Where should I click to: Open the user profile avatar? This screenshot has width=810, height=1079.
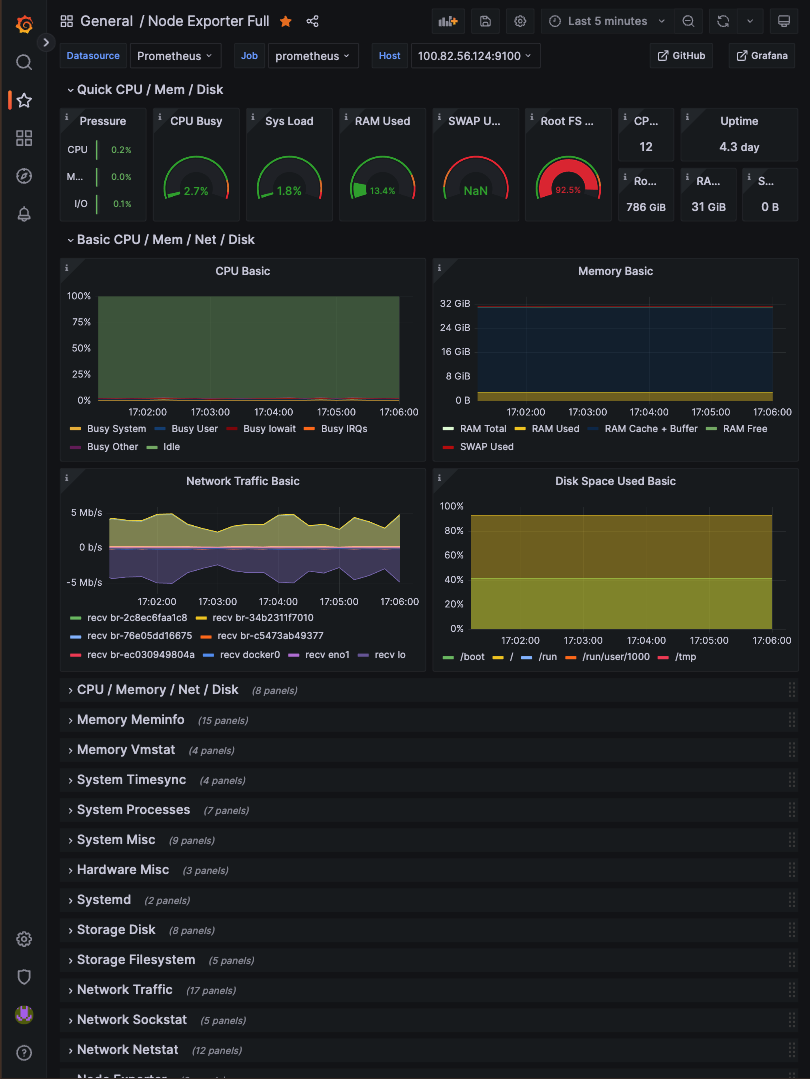click(24, 1014)
